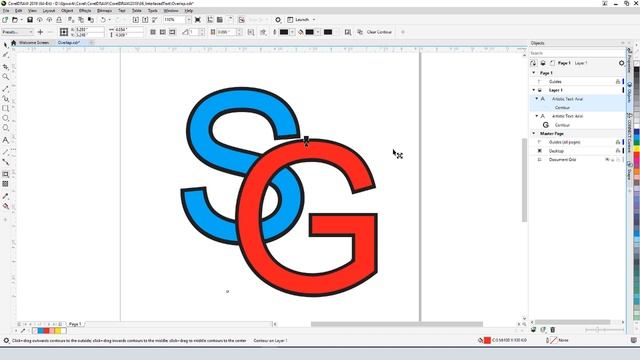Open Objects docker settings gear

pyautogui.click(x=621, y=63)
